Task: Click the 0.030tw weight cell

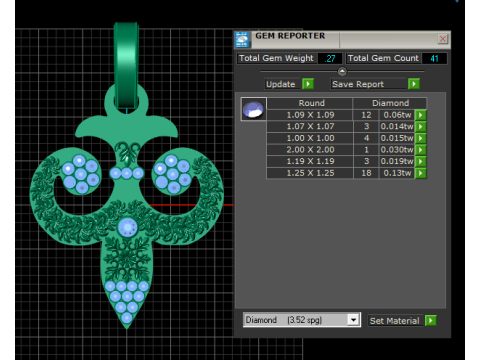Action: 397,150
